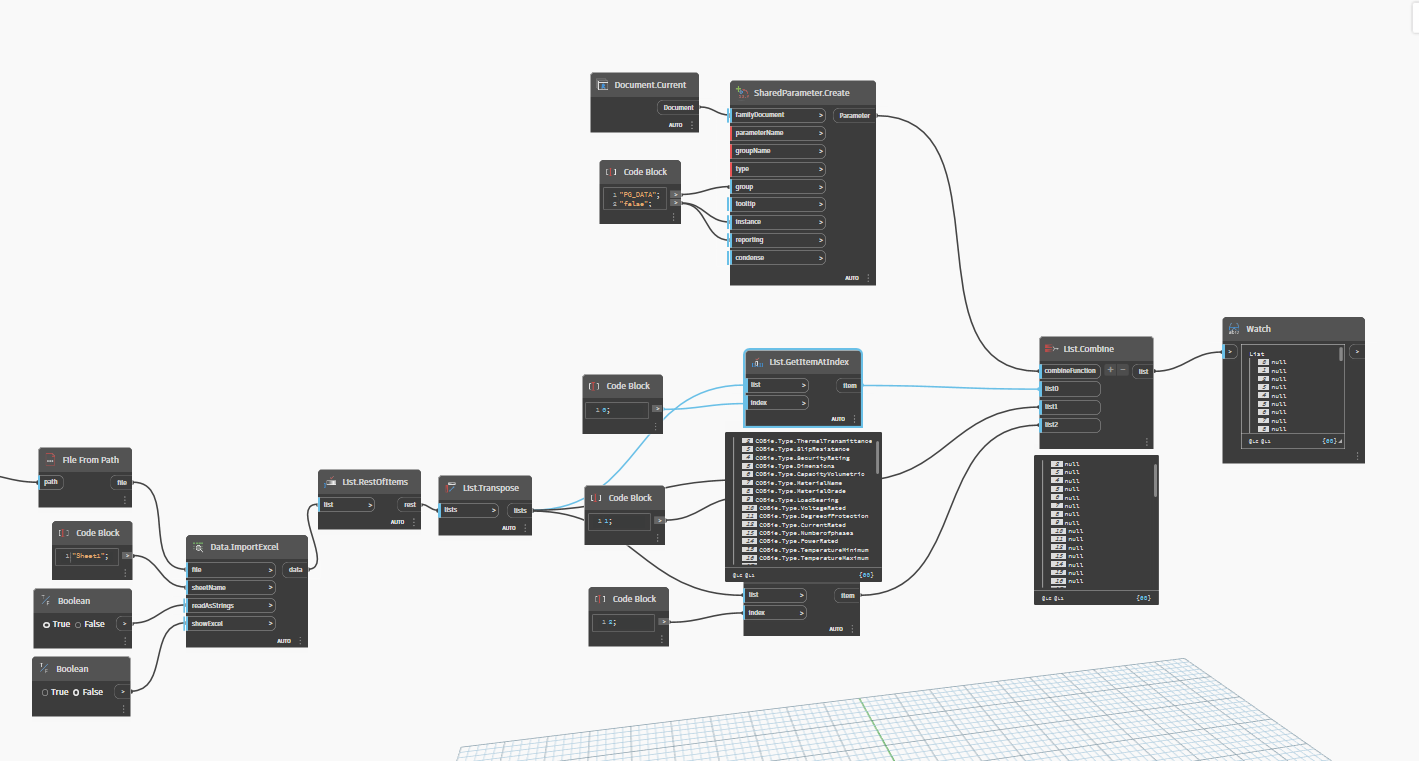
Task: Click the Watch node icon
Action: 1234,329
